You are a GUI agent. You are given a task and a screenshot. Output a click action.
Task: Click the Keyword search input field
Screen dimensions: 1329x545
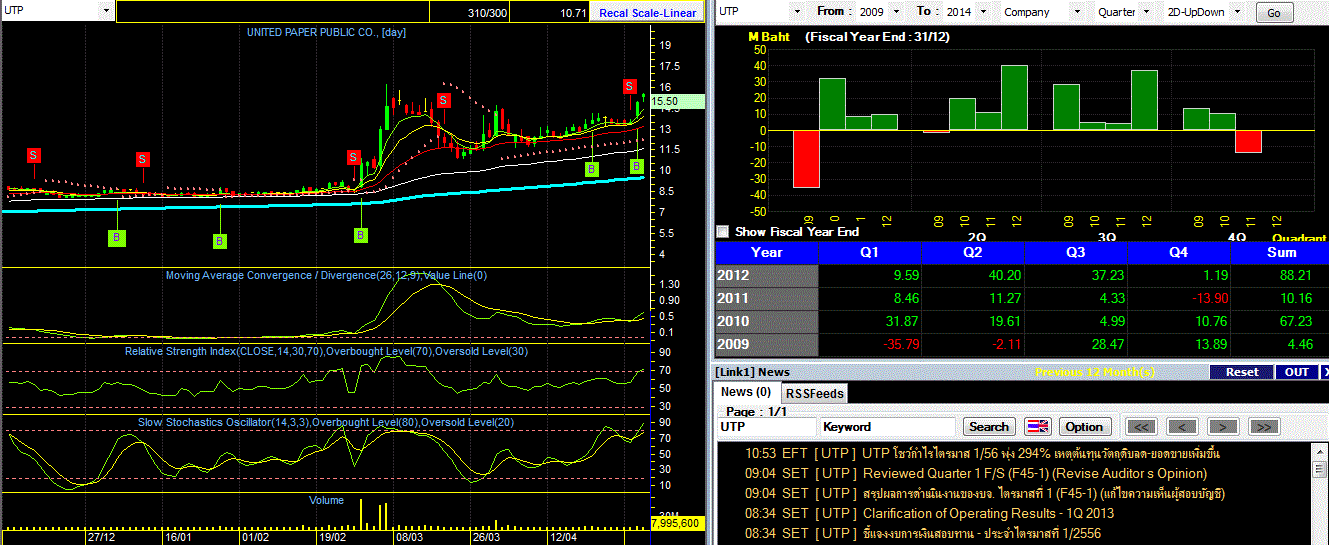click(888, 427)
